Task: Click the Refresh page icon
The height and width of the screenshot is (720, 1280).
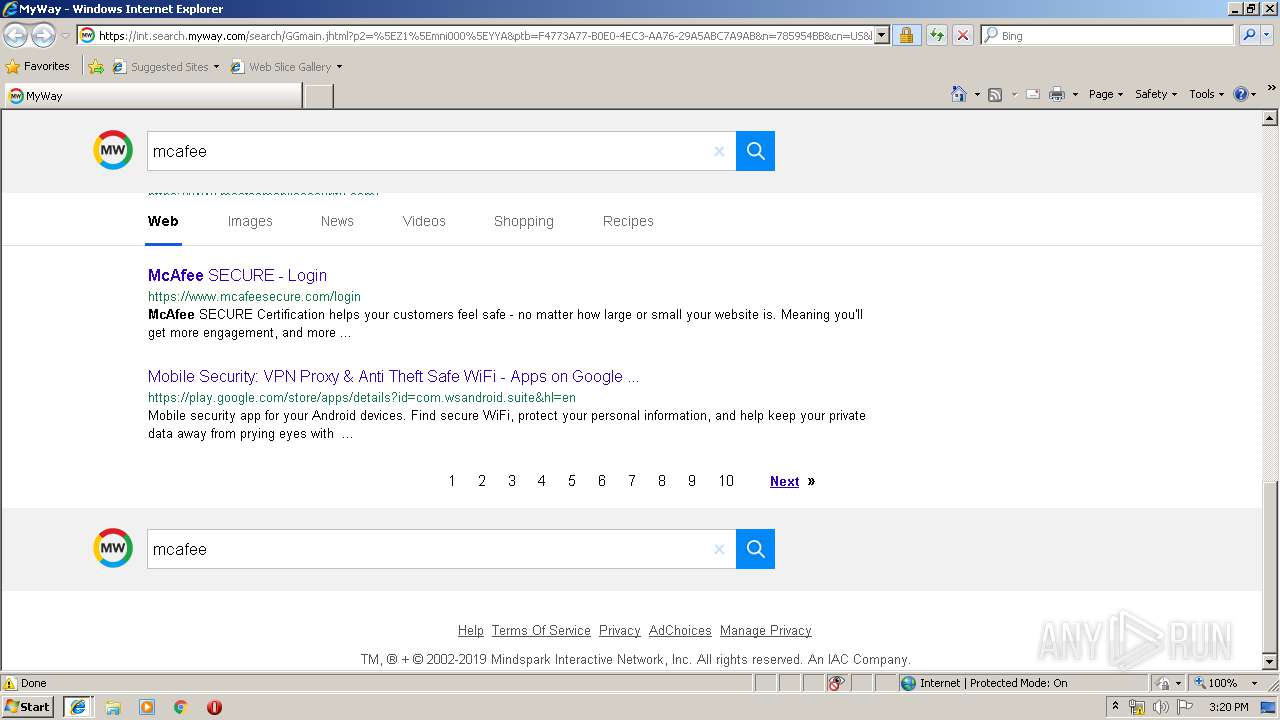Action: (936, 35)
